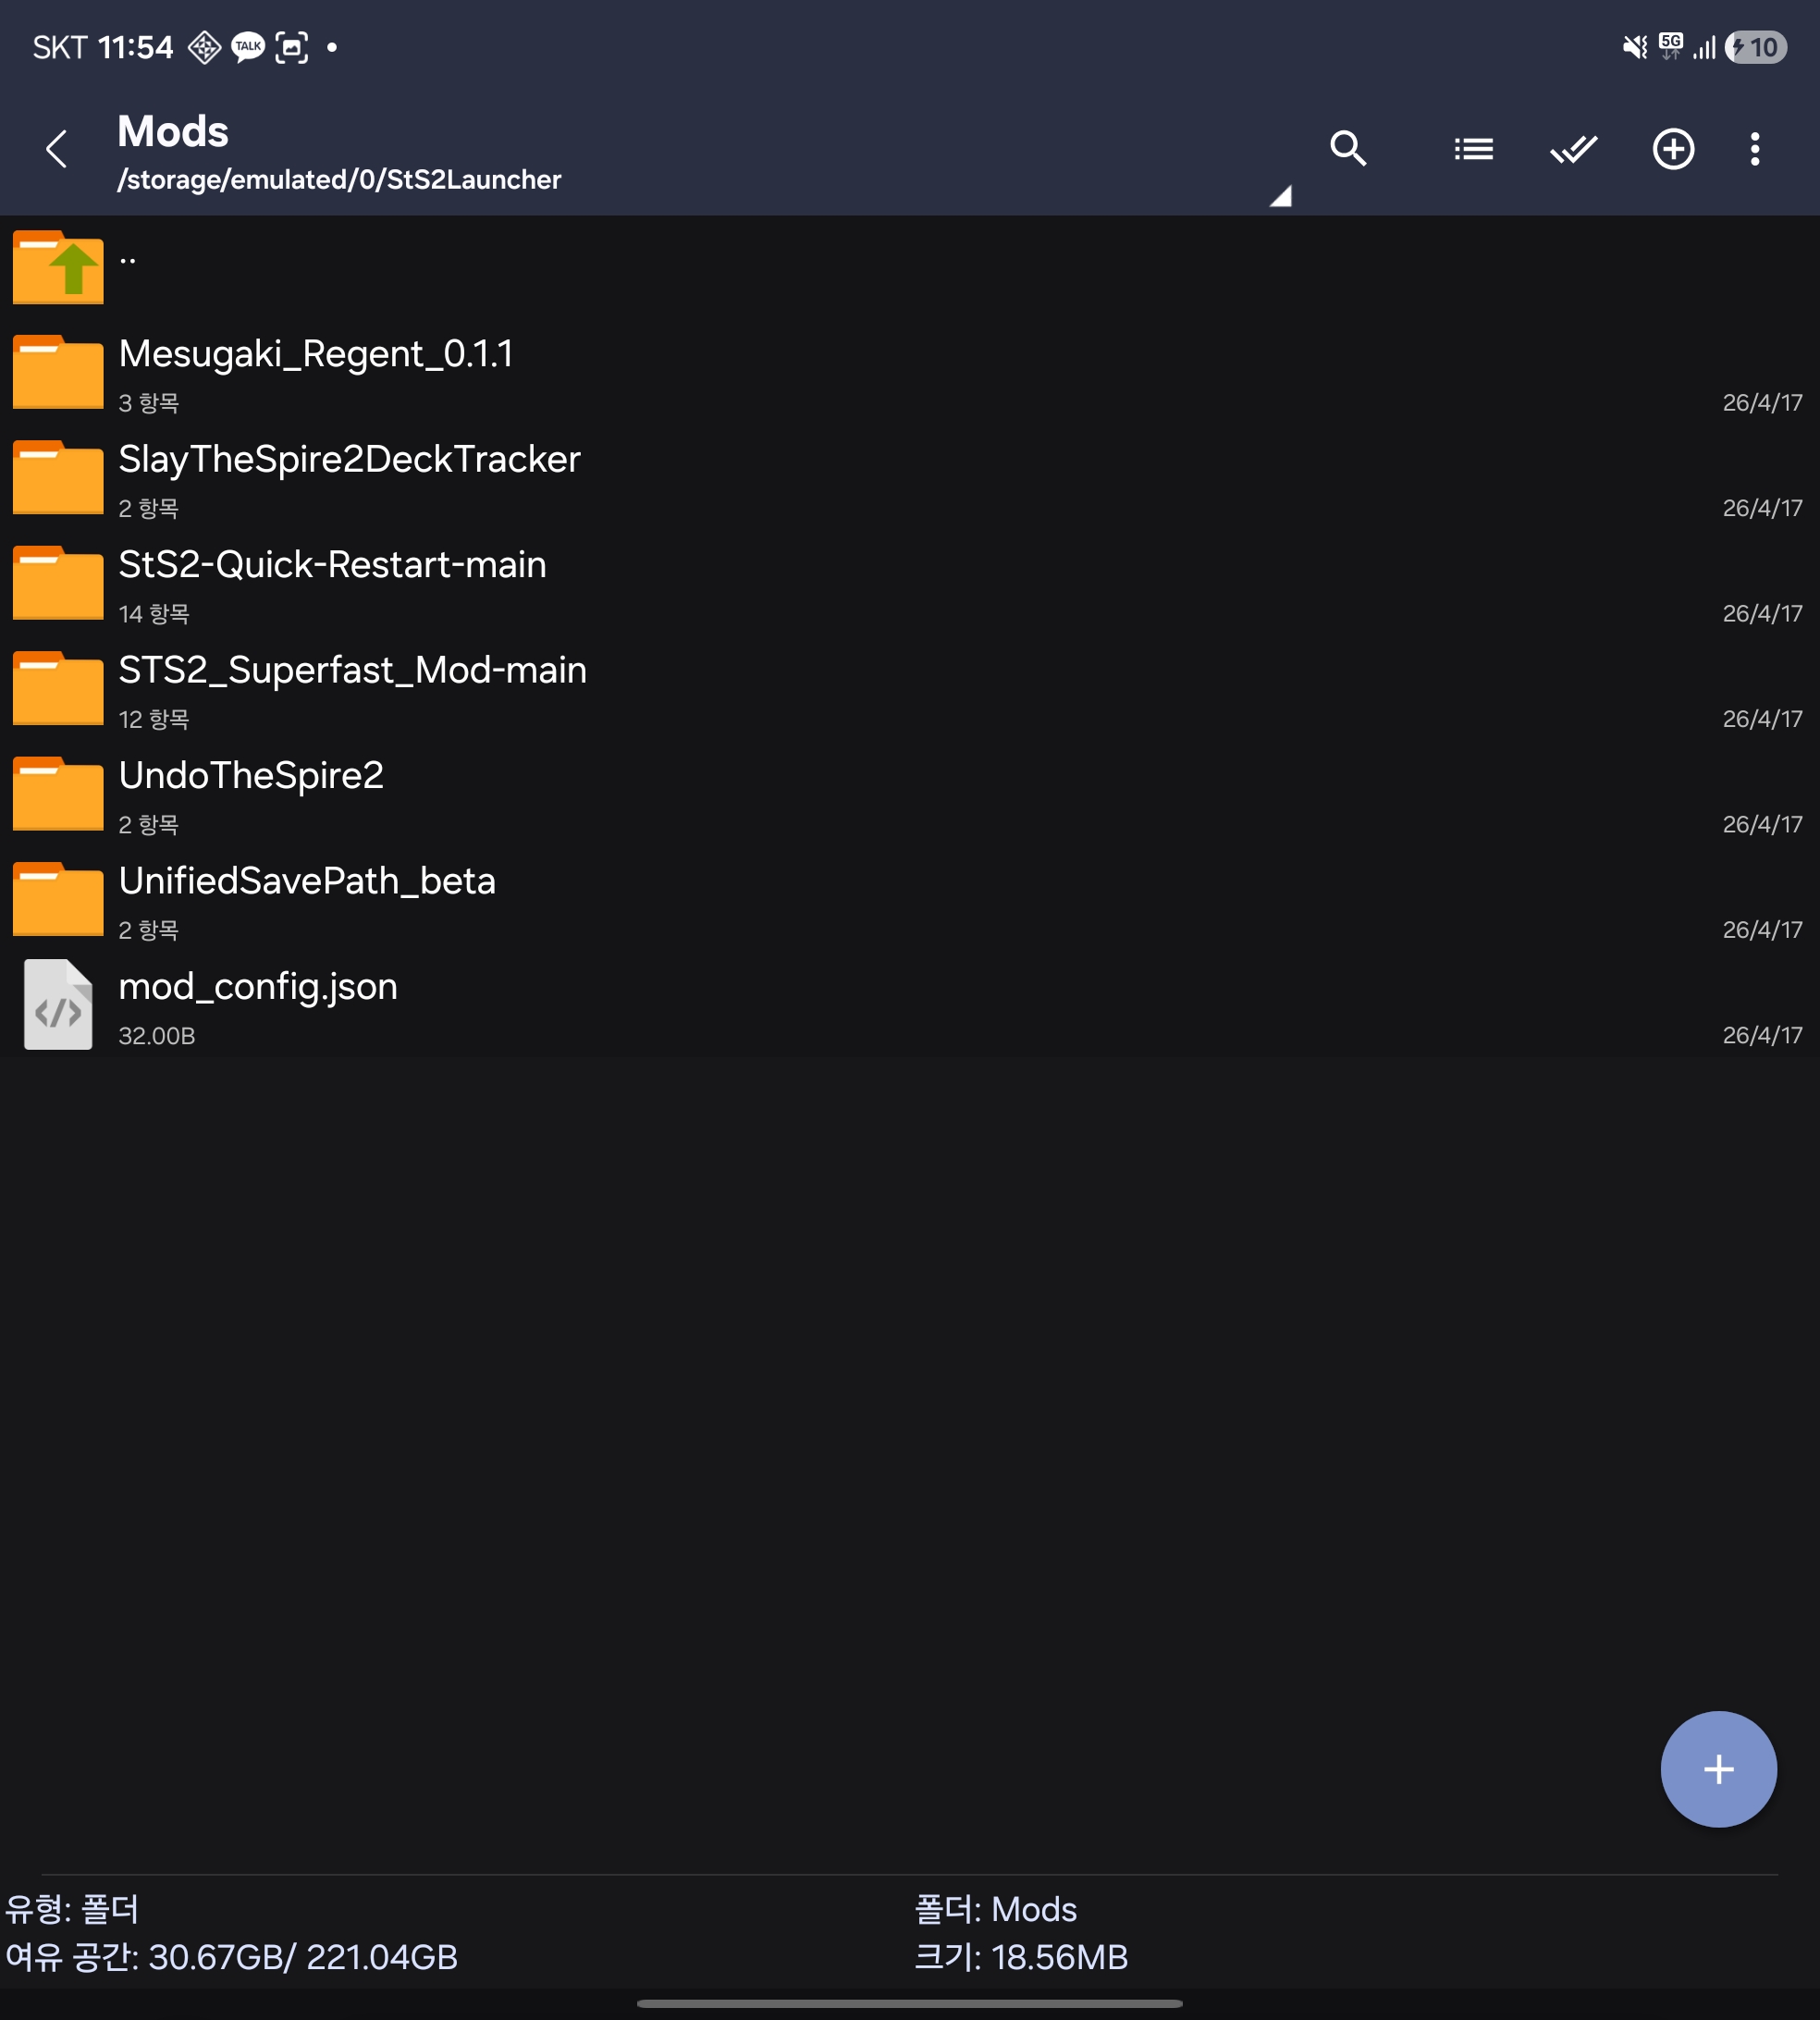Tap the free space 30.67GB/ 221.04GB text

(232, 1957)
